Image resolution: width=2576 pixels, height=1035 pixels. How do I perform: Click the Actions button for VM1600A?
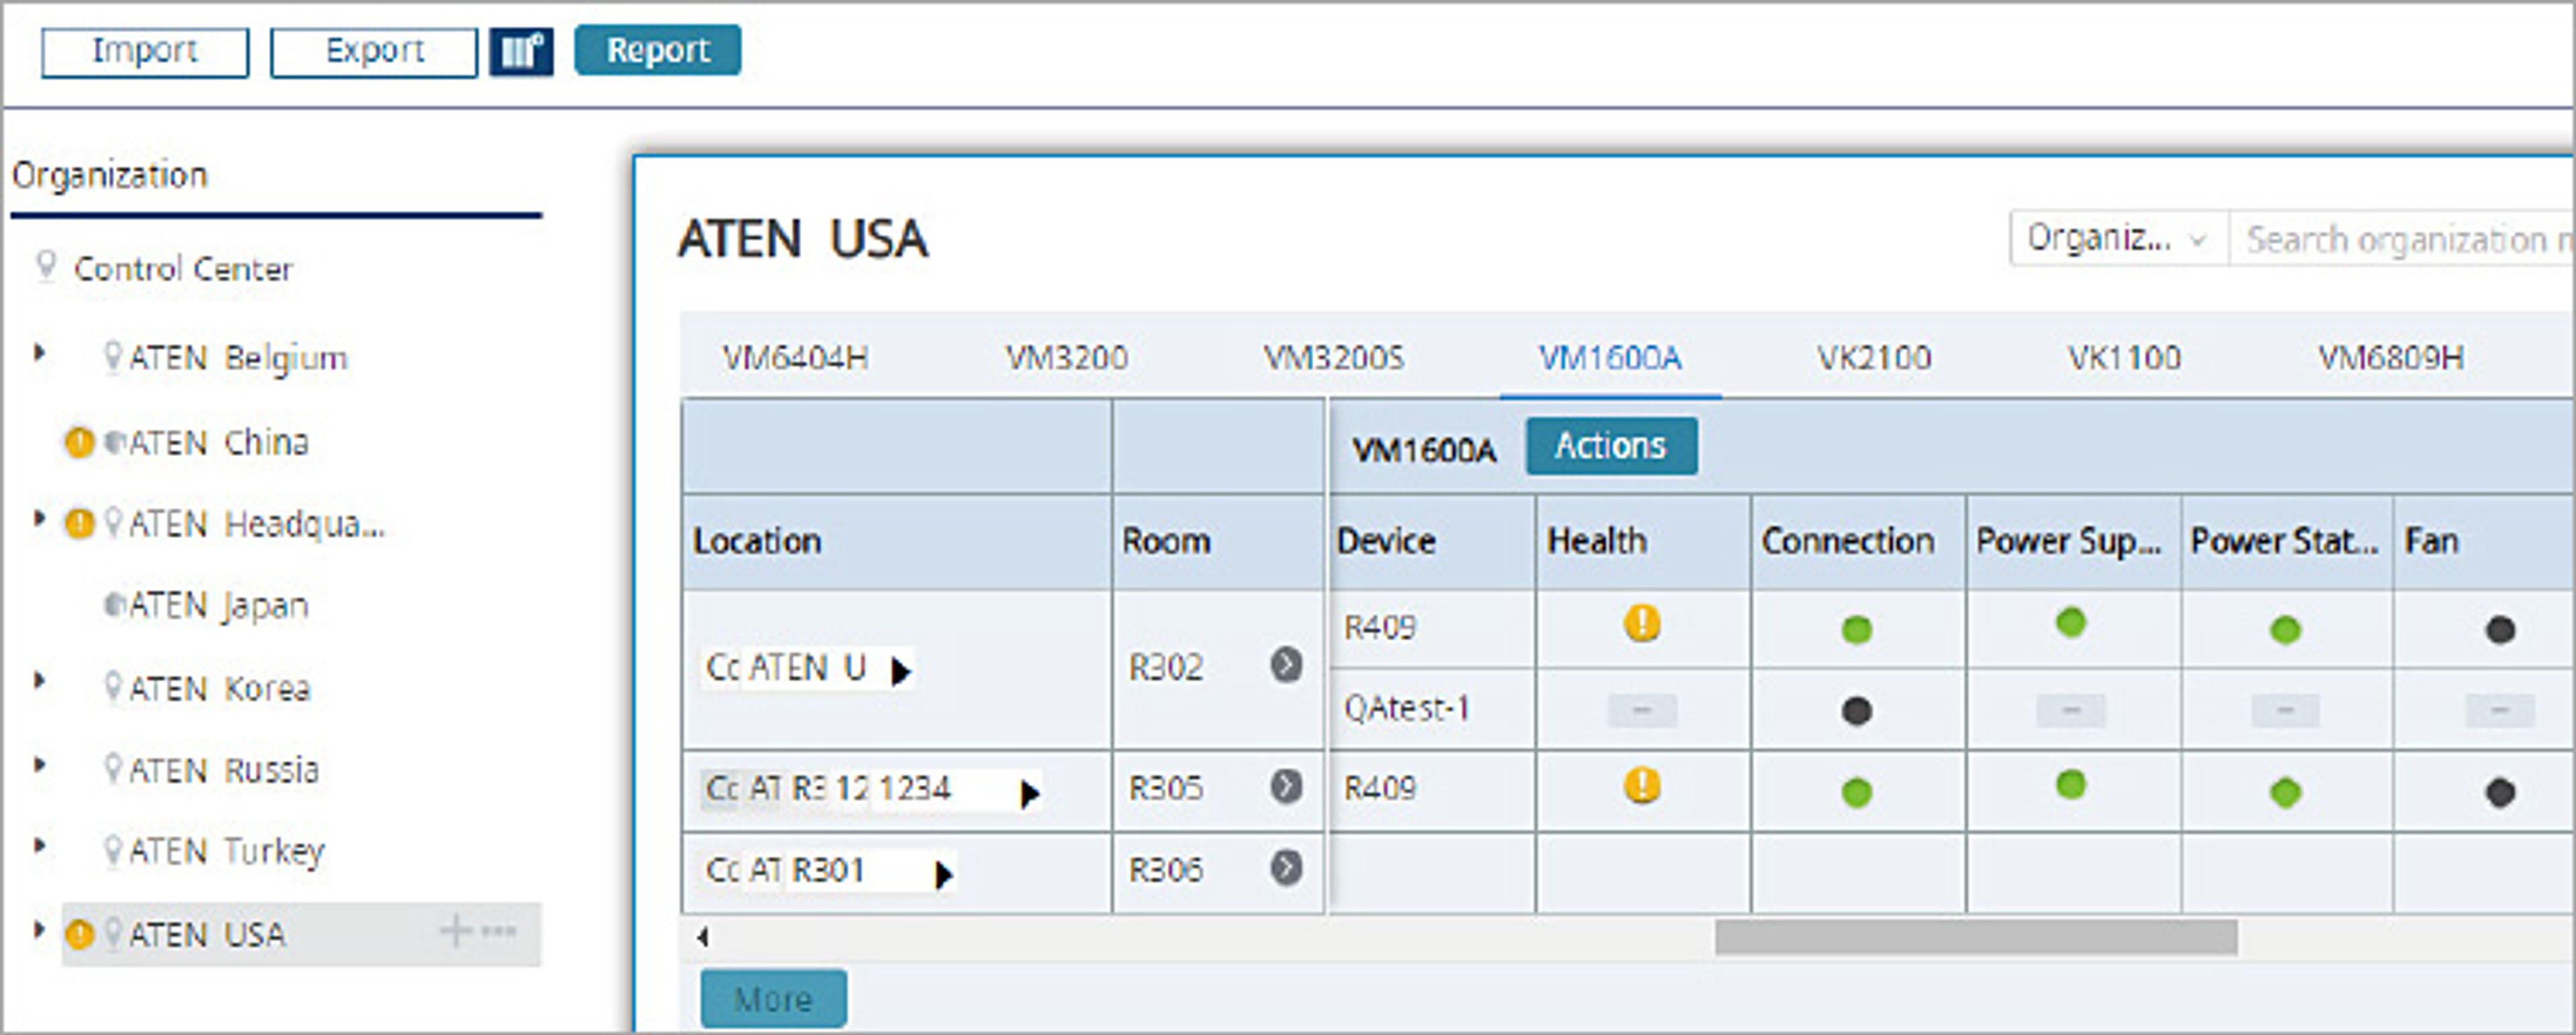[x=1610, y=446]
